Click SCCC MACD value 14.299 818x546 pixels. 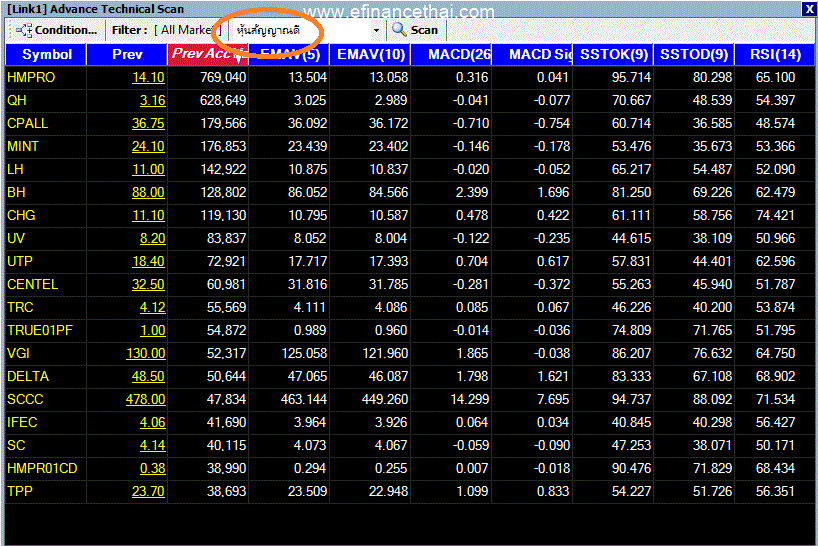click(470, 399)
